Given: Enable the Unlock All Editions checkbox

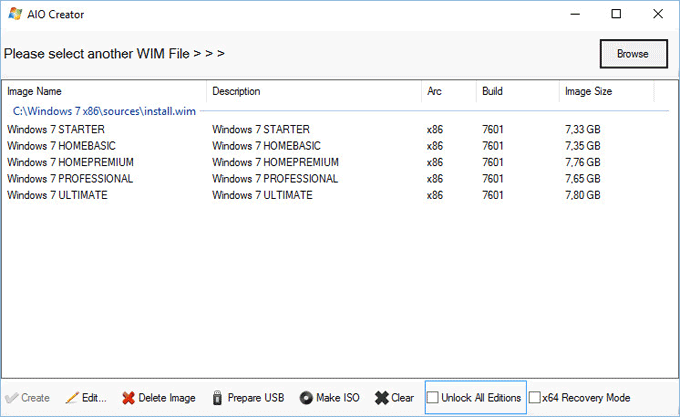Looking at the screenshot, I should pos(432,397).
